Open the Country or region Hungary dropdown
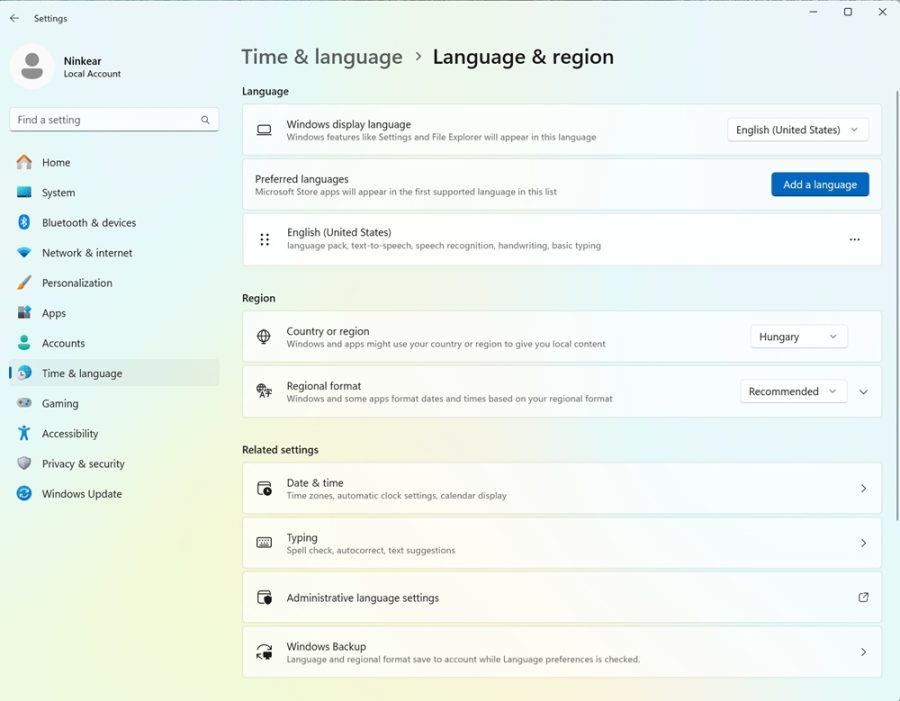The height and width of the screenshot is (701, 900). point(798,337)
